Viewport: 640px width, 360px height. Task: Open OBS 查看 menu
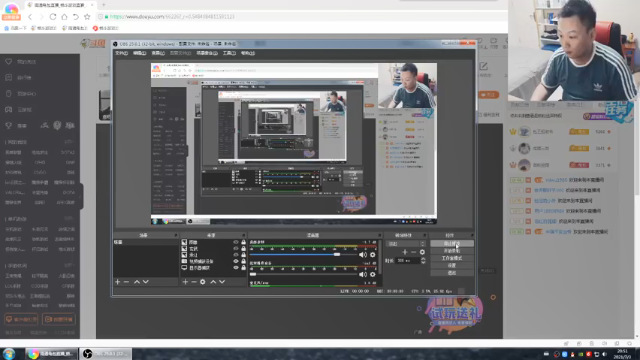(x=158, y=53)
